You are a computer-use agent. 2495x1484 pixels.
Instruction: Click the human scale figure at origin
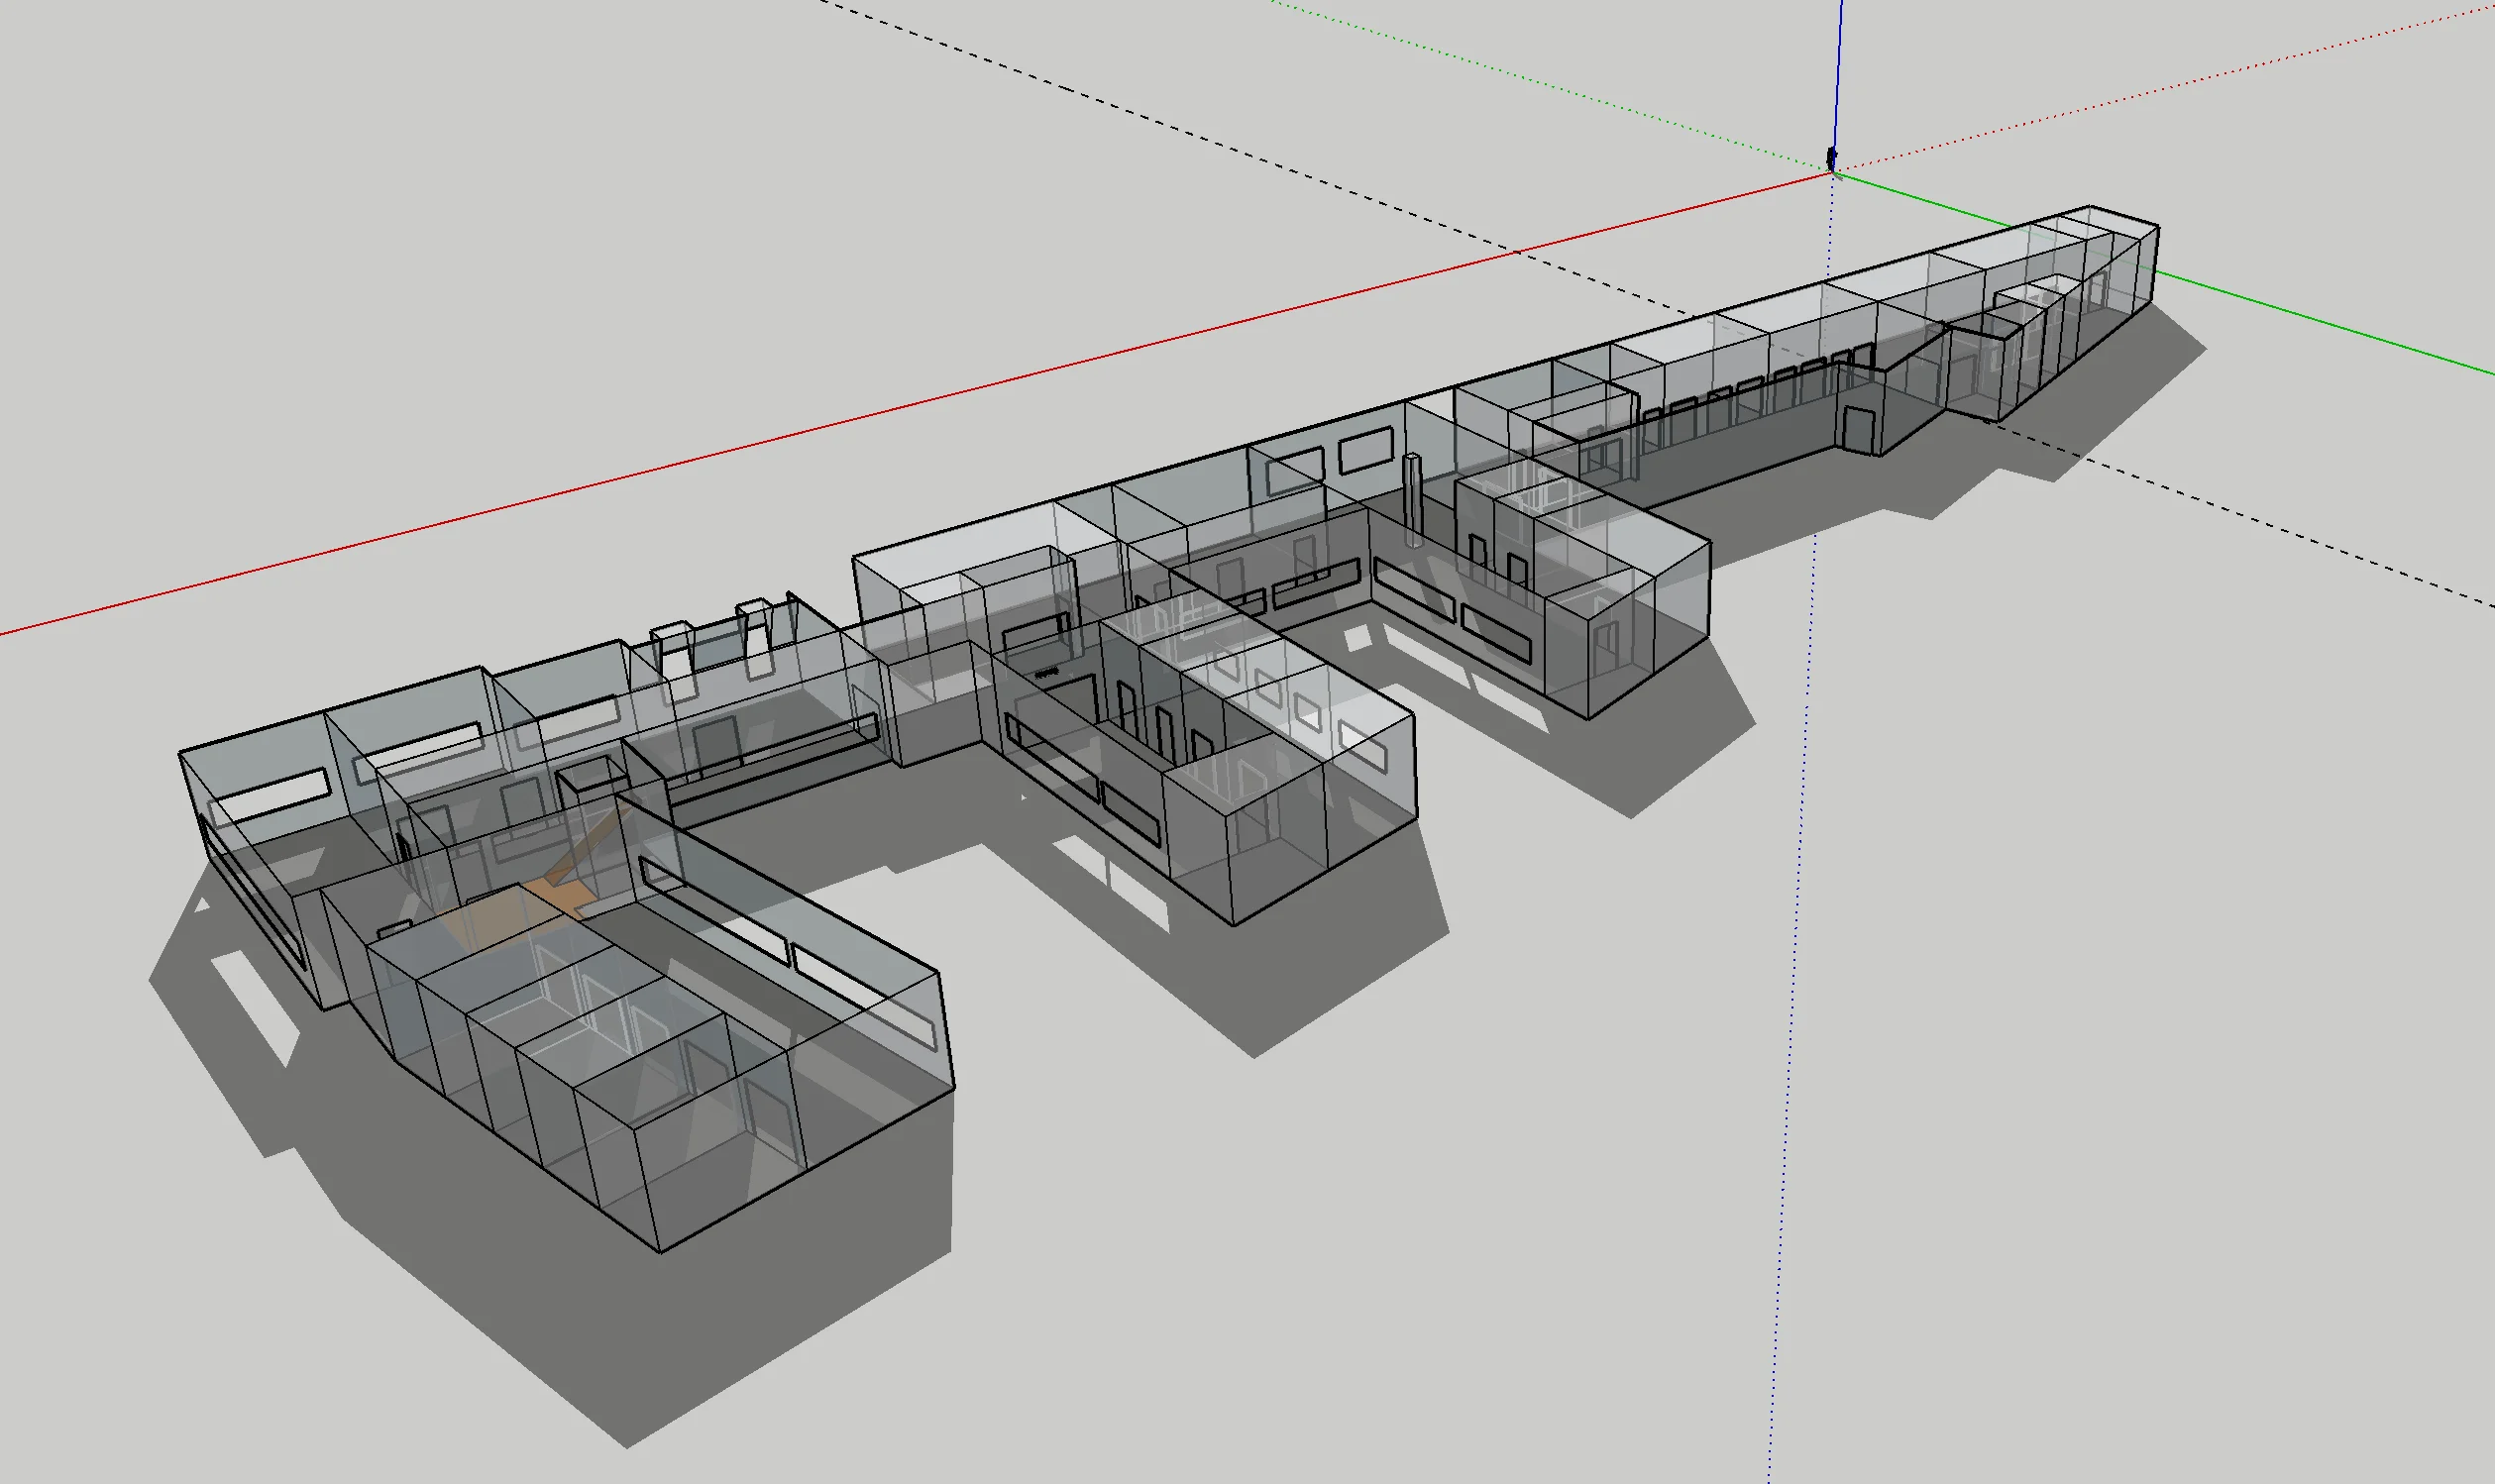tap(1831, 158)
